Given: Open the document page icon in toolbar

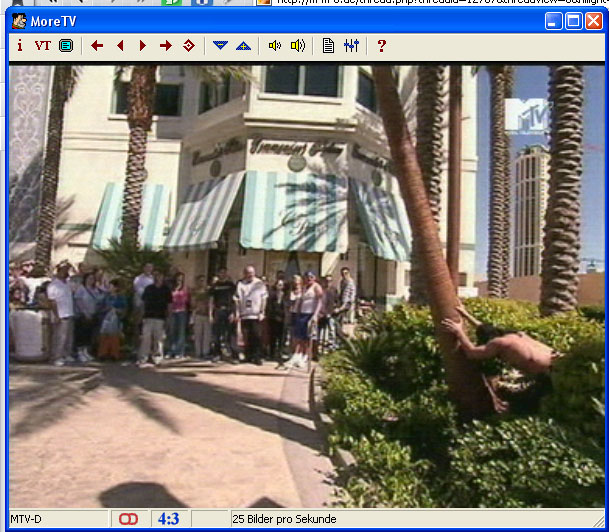Looking at the screenshot, I should click(x=328, y=46).
